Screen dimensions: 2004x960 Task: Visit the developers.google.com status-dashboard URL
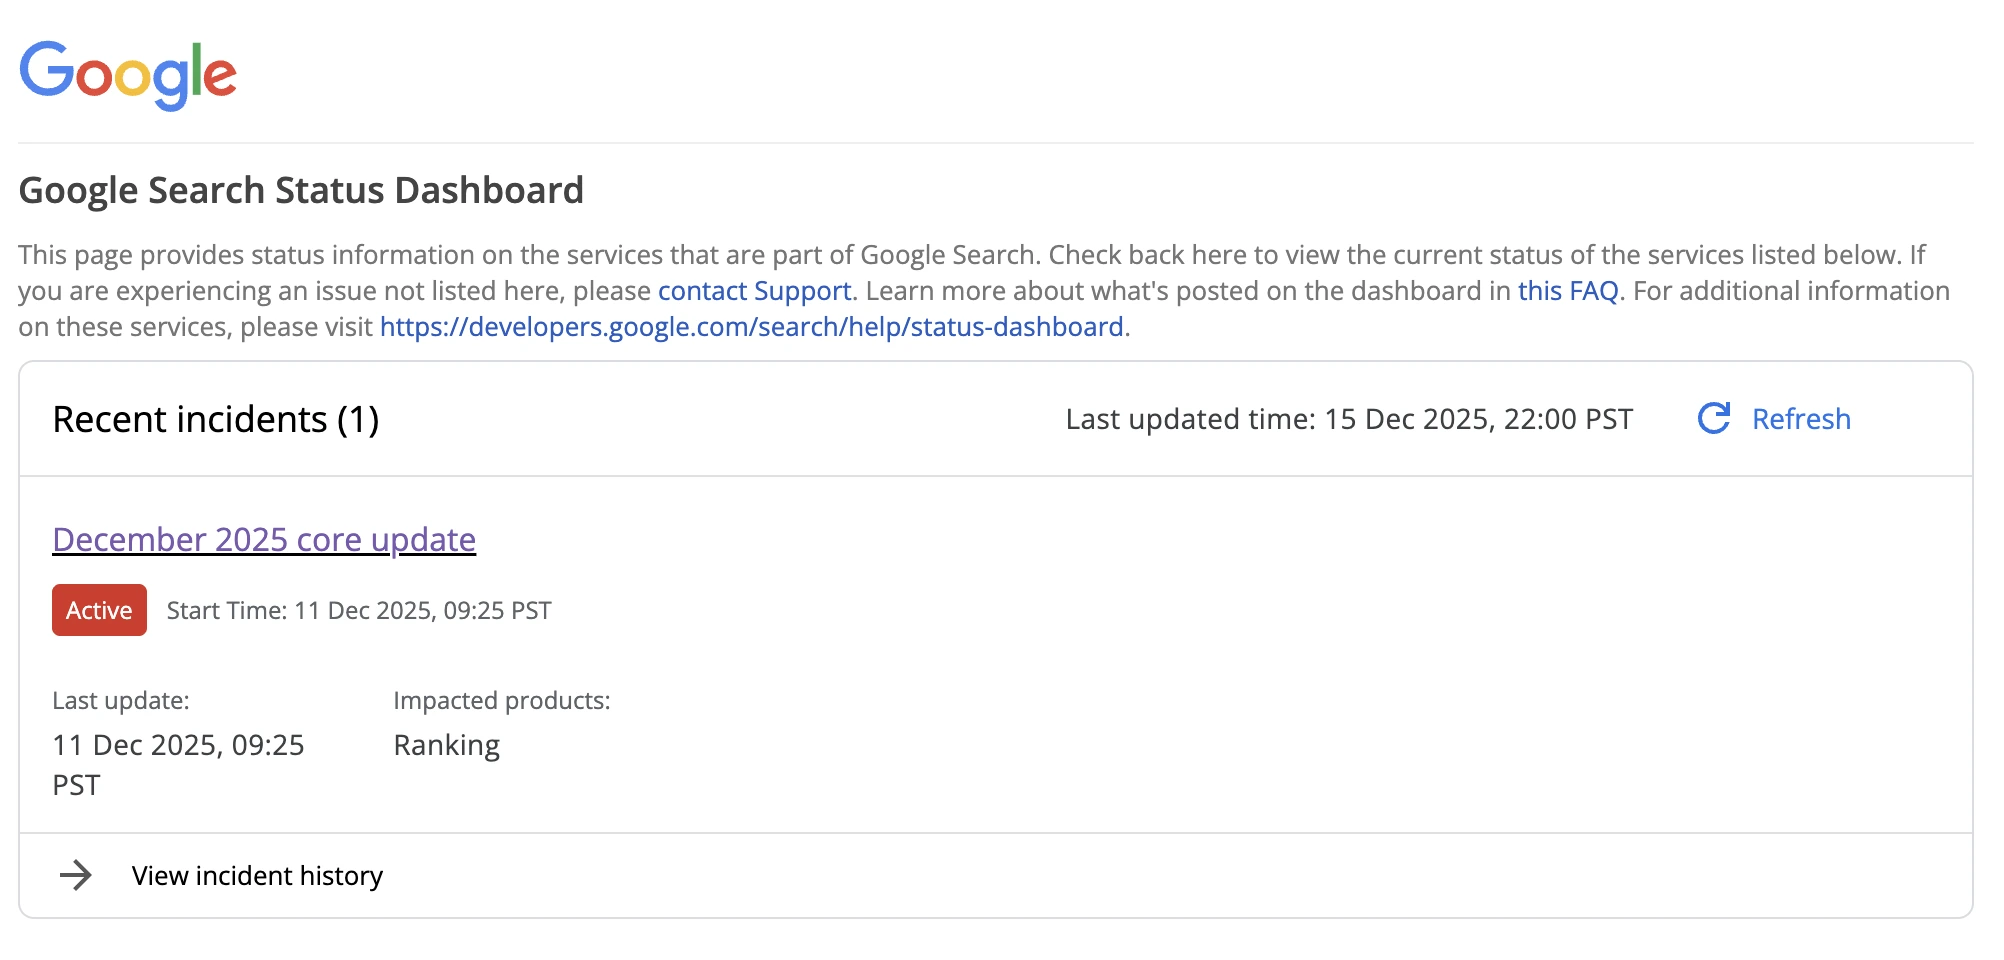[752, 326]
